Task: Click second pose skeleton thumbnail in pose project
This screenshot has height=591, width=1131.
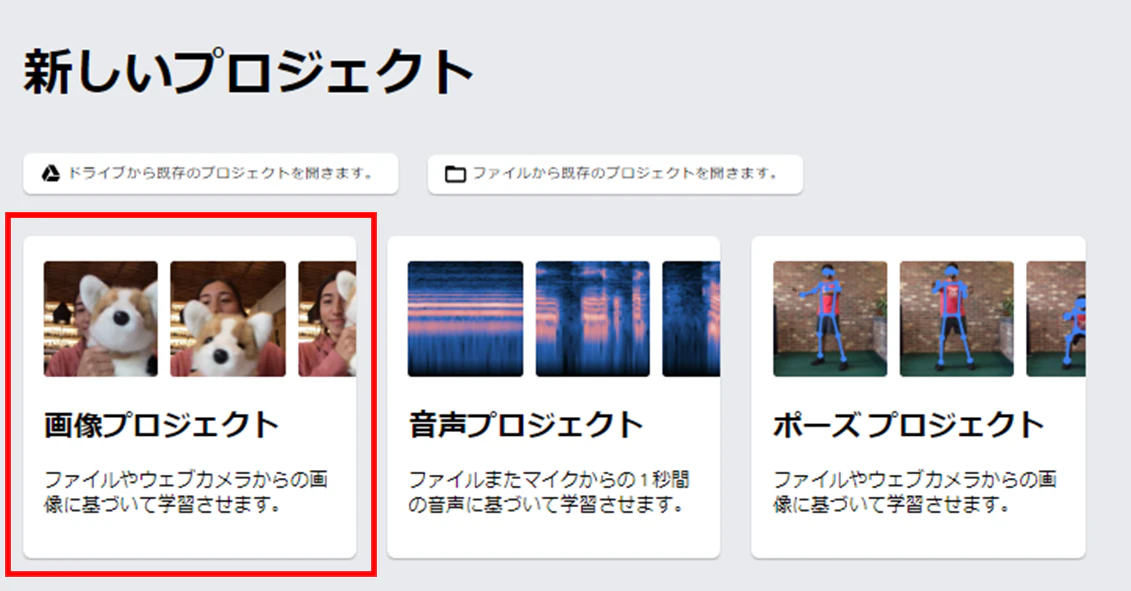Action: click(956, 319)
